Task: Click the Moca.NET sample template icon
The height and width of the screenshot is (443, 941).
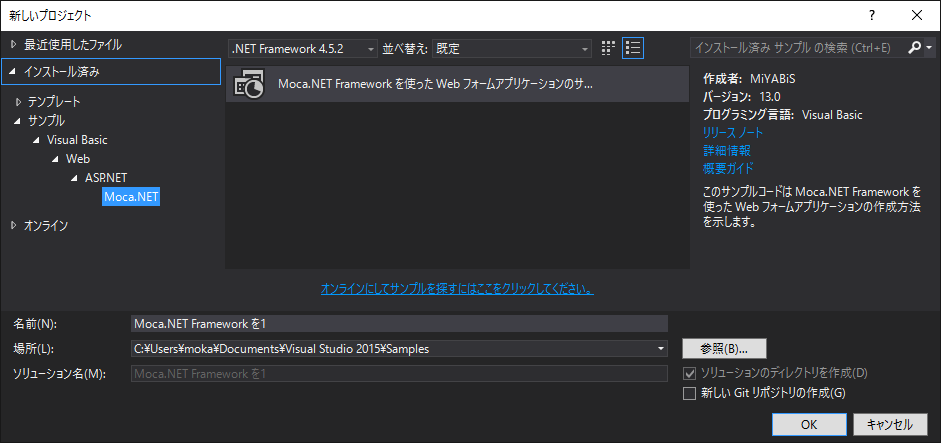Action: (249, 85)
